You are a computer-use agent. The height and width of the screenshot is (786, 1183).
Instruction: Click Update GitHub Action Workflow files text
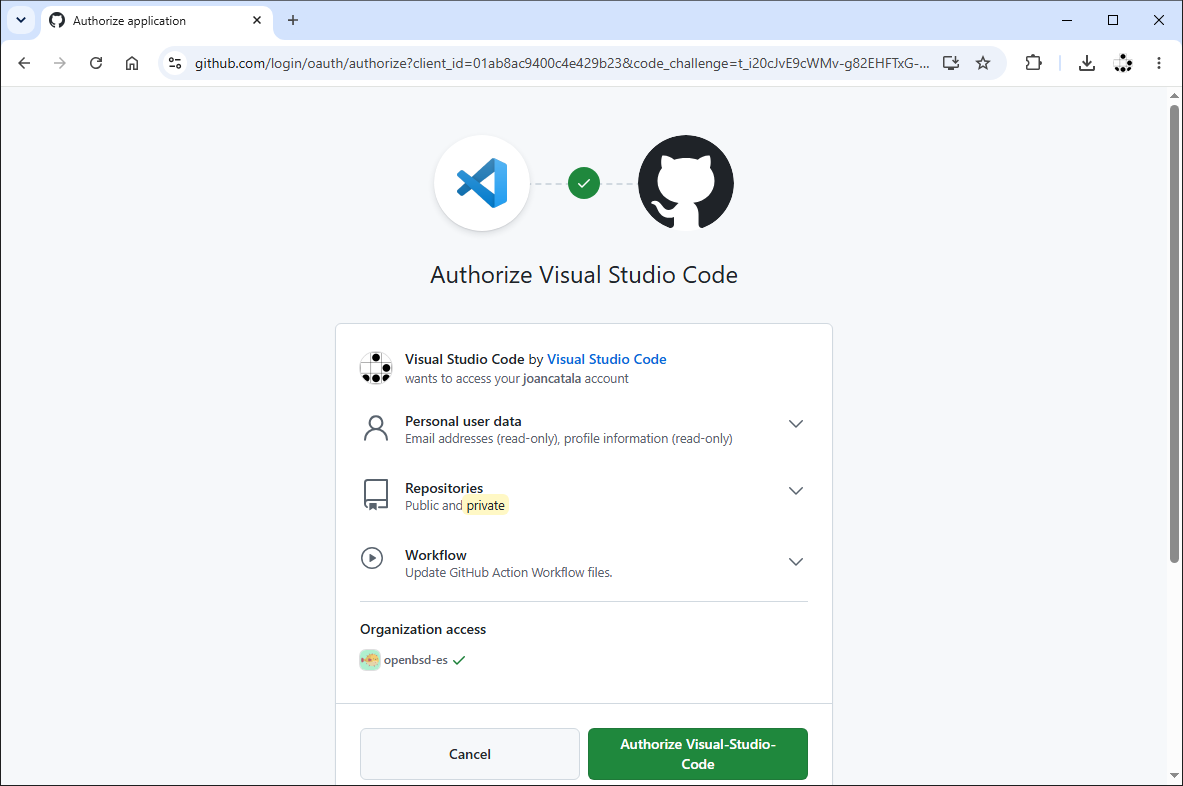509,573
